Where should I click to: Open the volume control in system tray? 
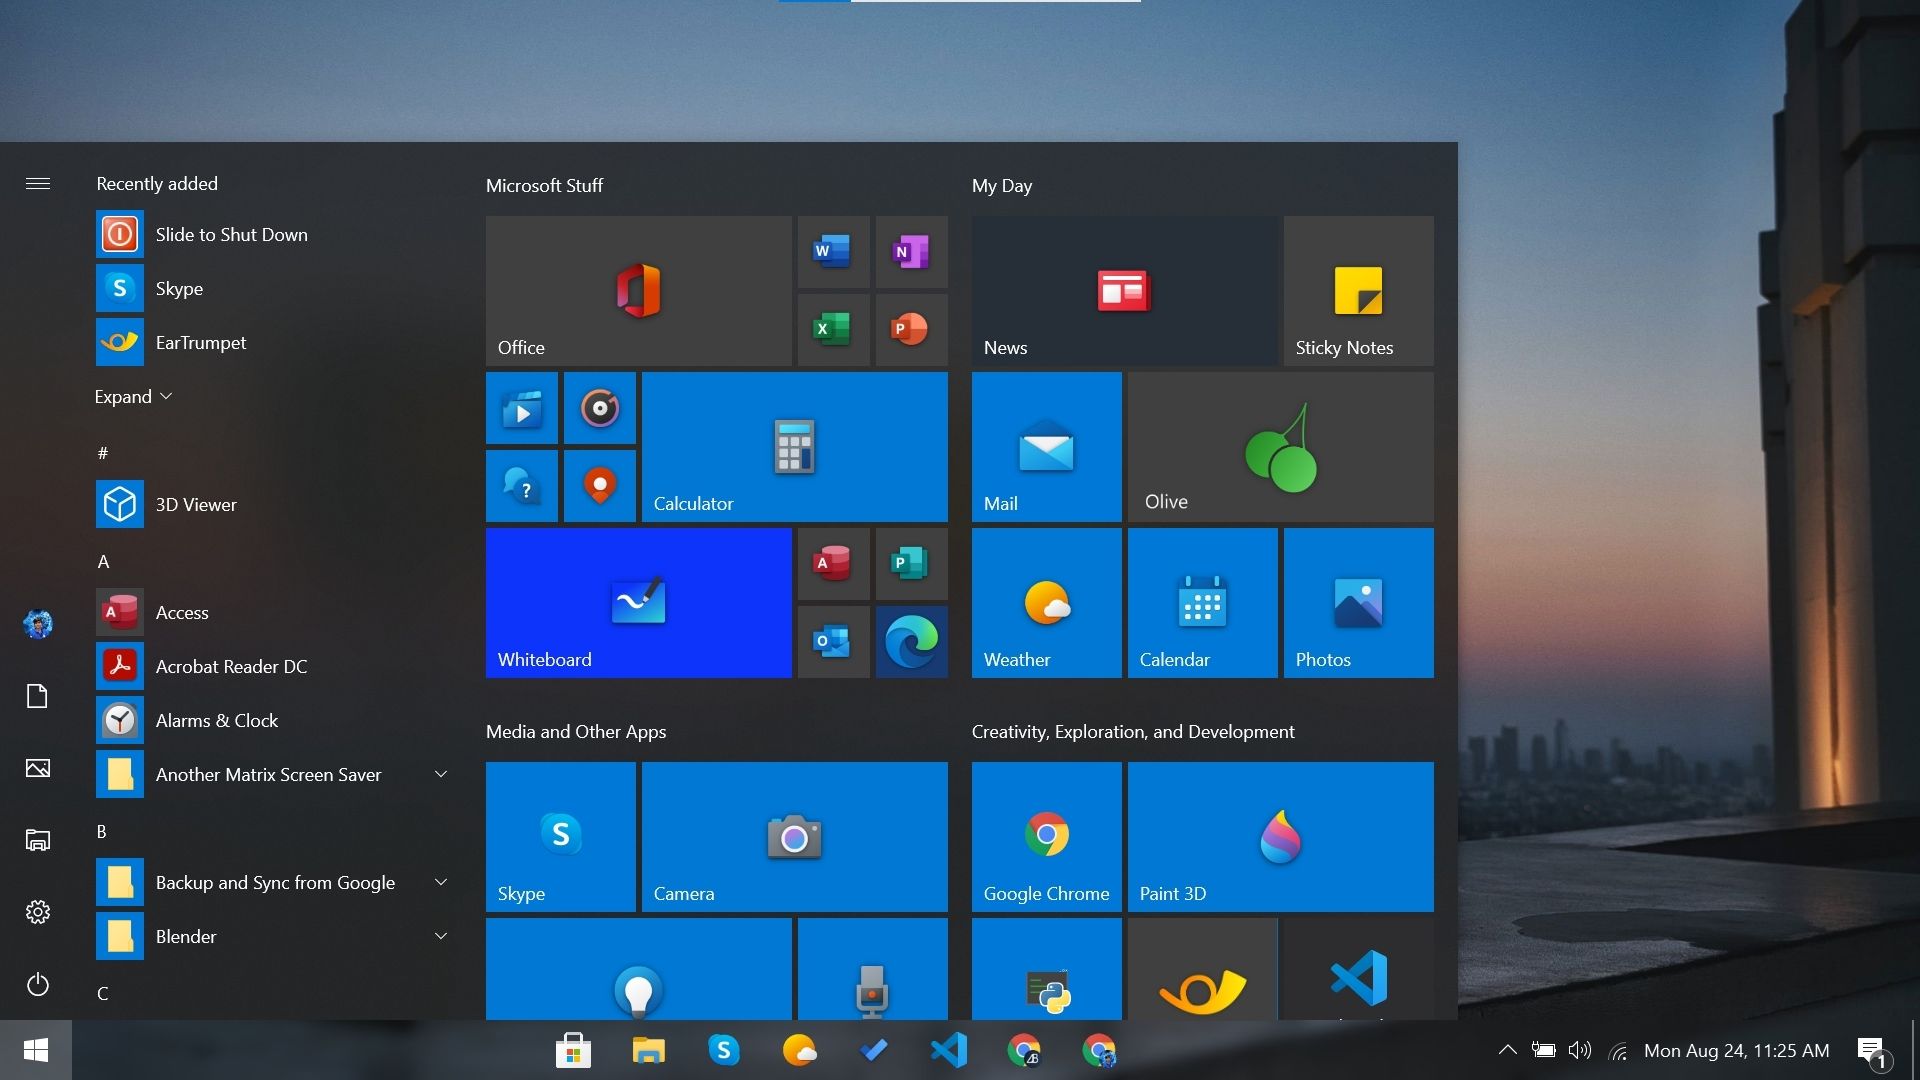coord(1579,1050)
